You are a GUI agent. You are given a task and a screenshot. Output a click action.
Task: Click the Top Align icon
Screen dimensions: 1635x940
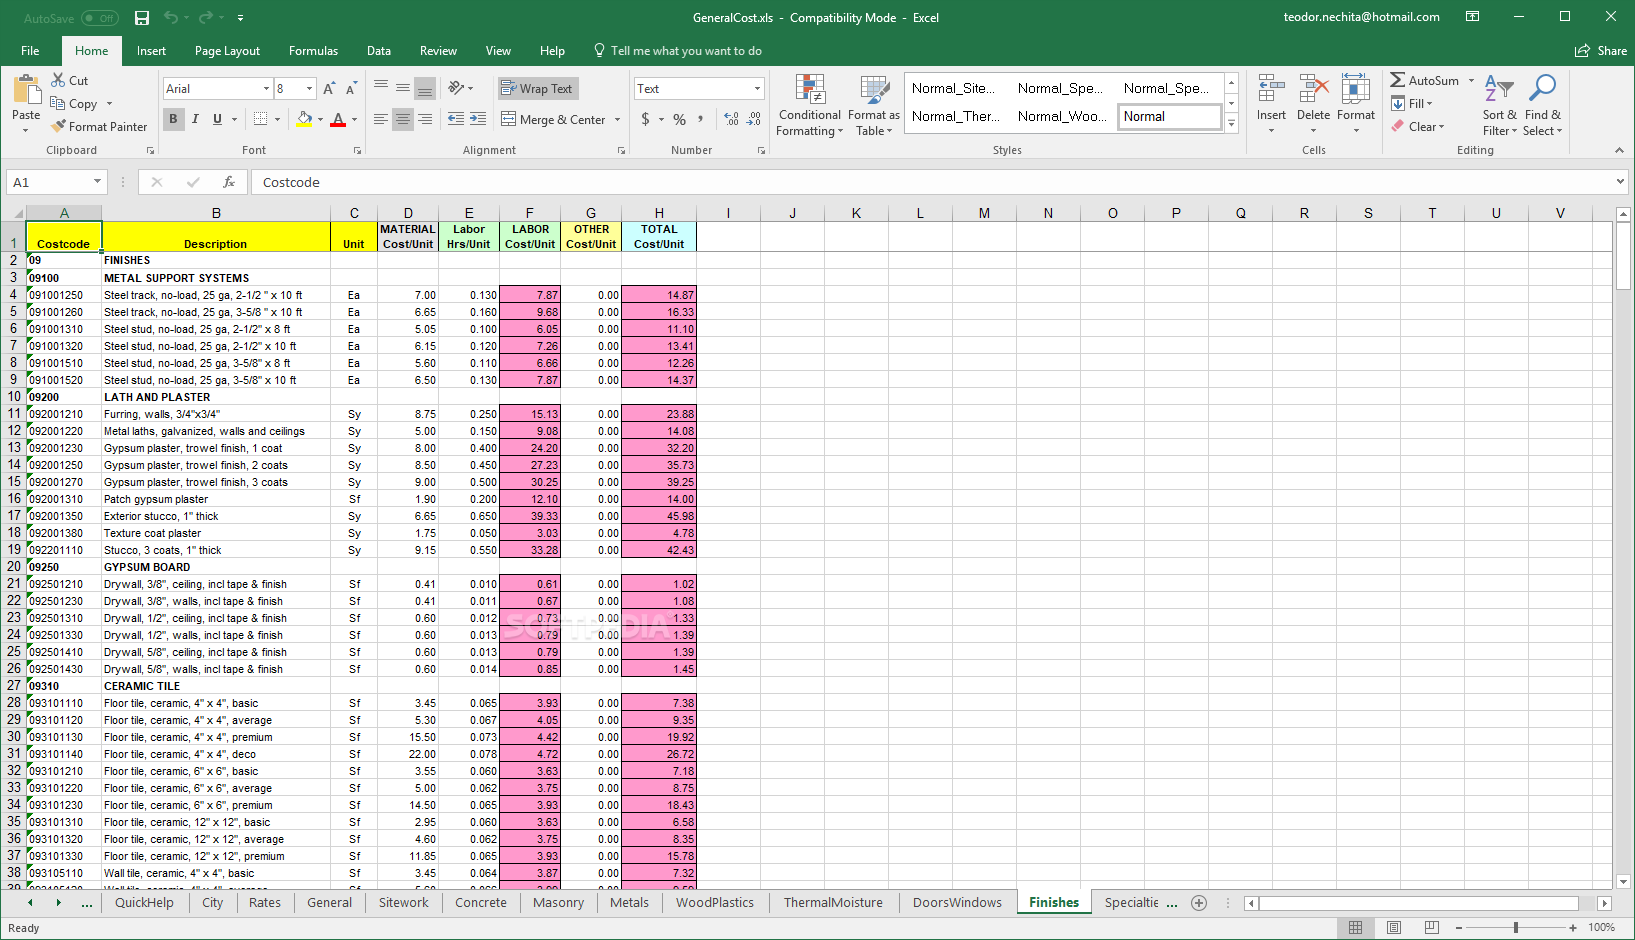pyautogui.click(x=381, y=88)
